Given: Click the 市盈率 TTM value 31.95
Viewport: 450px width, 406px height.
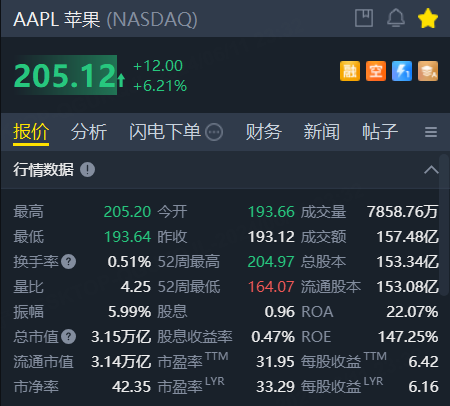Looking at the screenshot, I should coord(275,362).
